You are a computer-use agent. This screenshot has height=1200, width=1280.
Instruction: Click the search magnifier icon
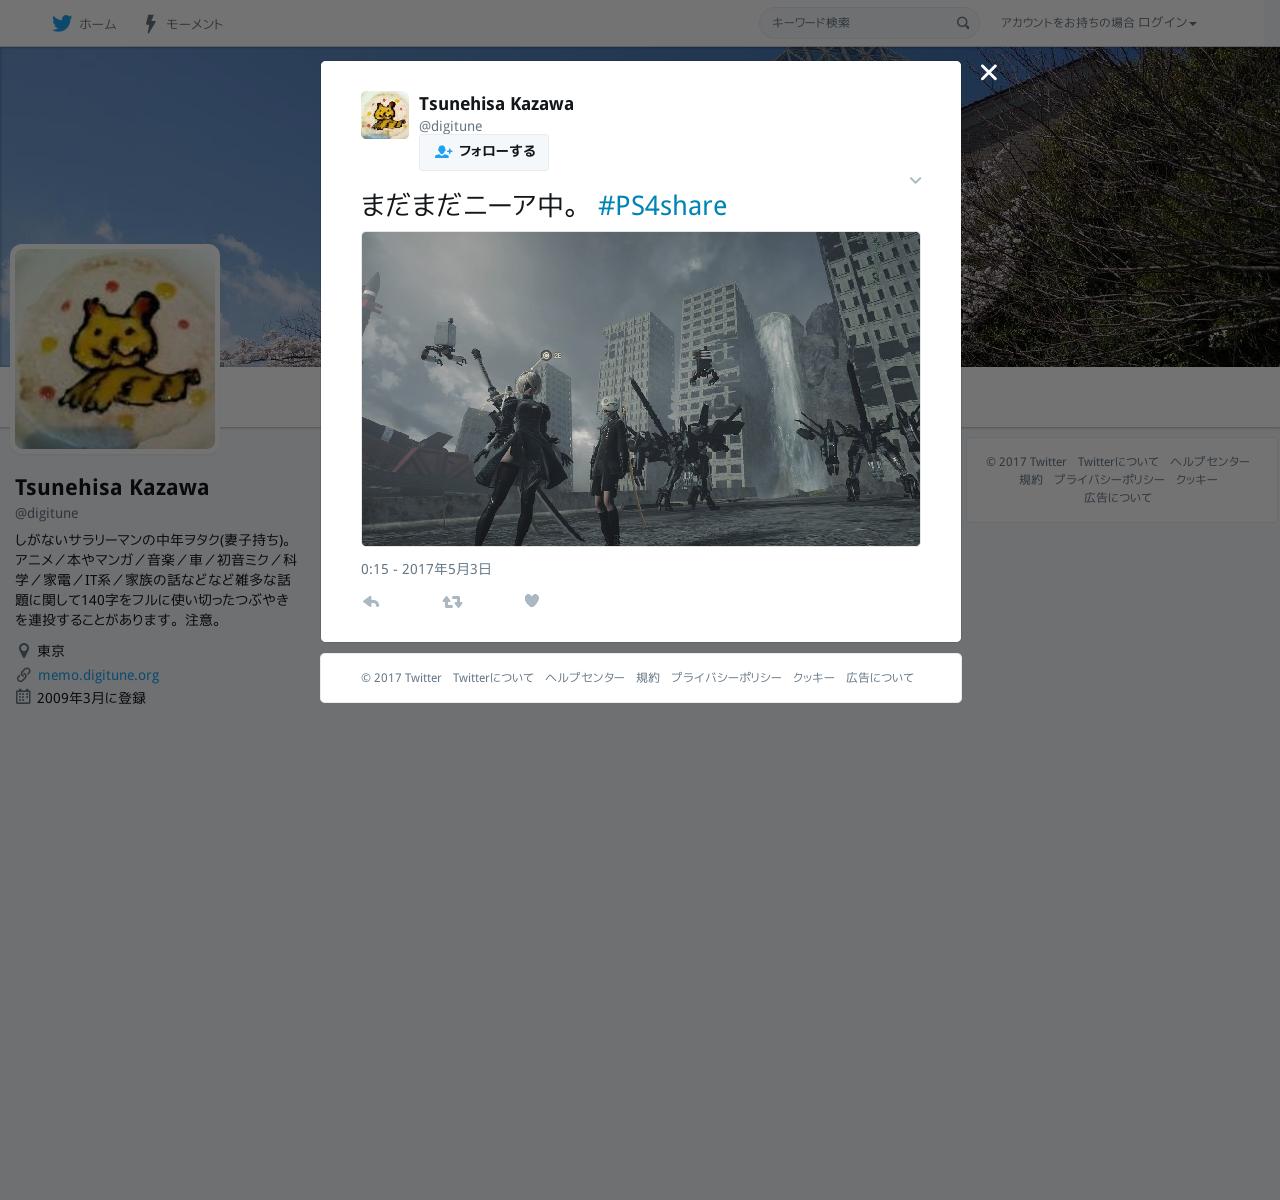[x=963, y=23]
